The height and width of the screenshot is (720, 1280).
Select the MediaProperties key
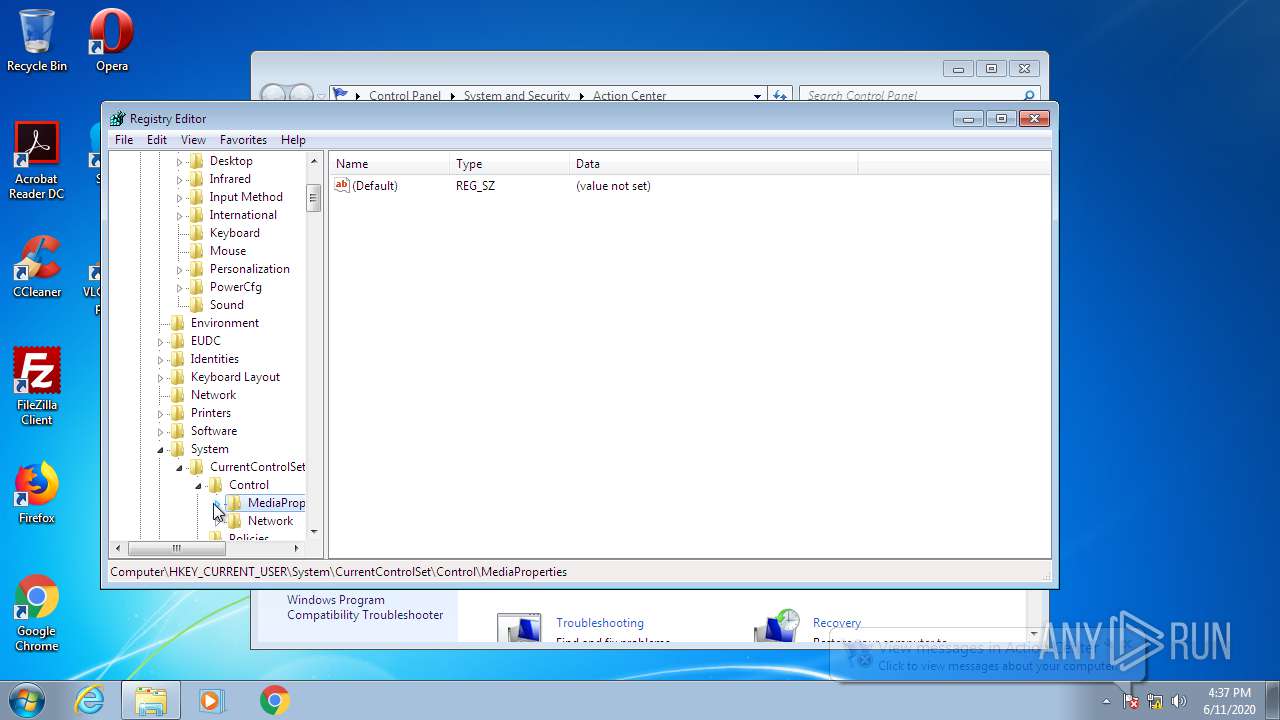point(276,503)
